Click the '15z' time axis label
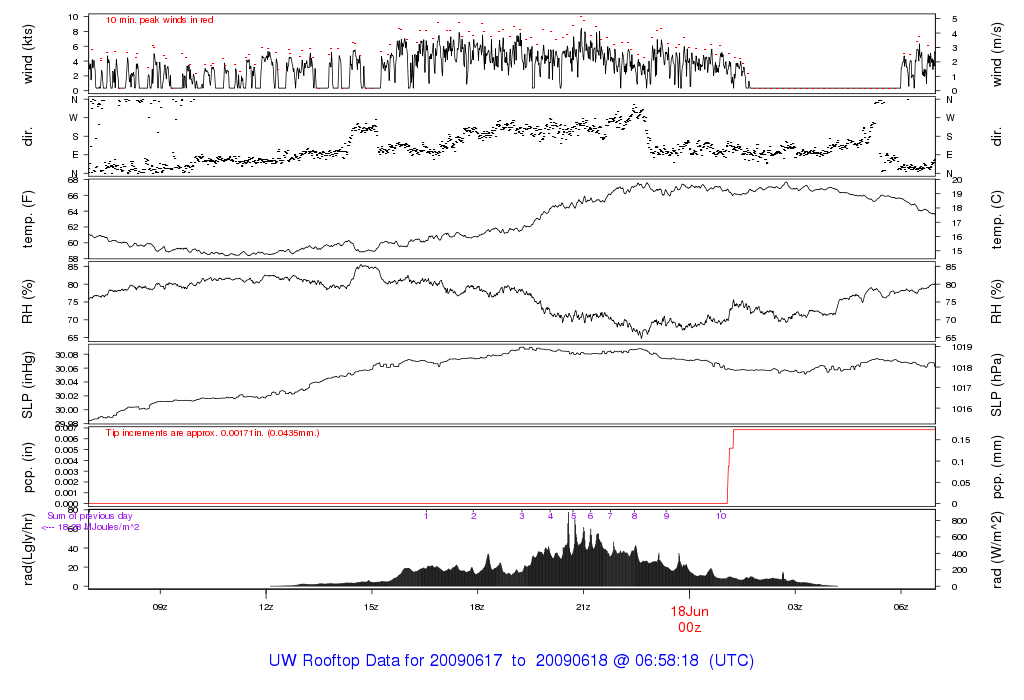Viewport: 1024px width, 700px height. (372, 607)
